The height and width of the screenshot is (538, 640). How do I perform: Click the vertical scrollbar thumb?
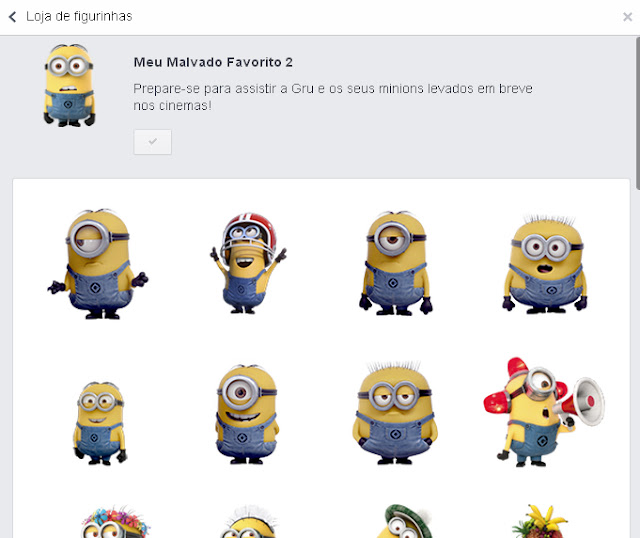(x=638, y=113)
